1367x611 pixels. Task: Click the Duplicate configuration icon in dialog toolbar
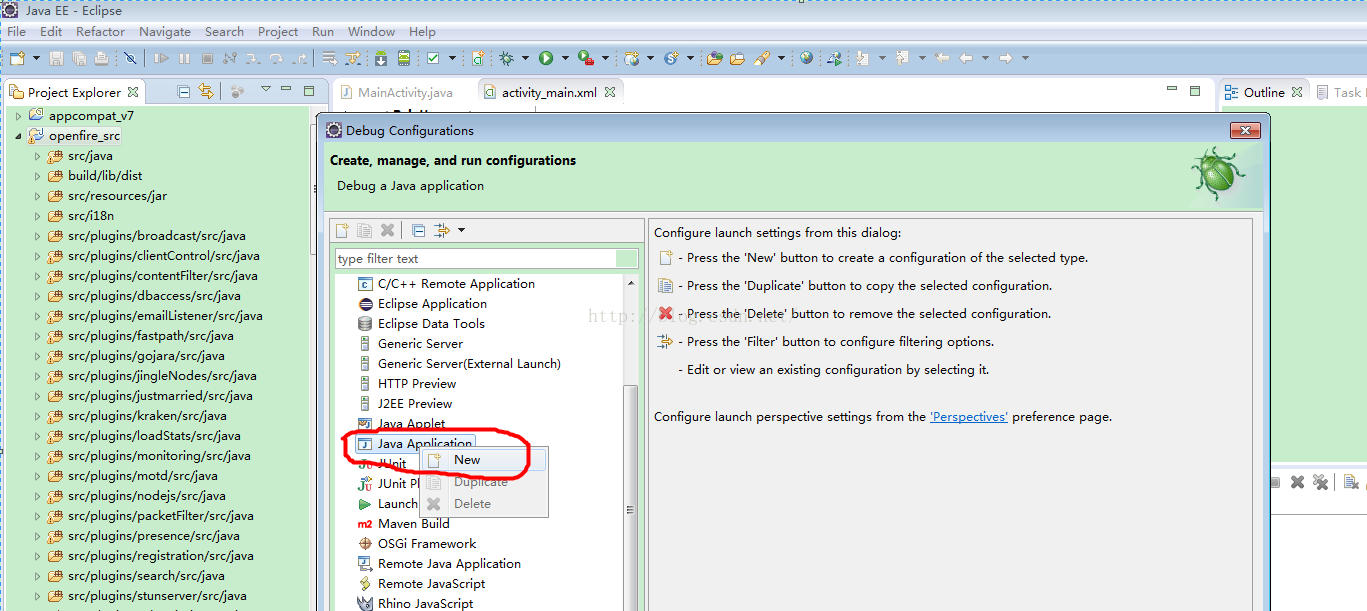[x=365, y=230]
